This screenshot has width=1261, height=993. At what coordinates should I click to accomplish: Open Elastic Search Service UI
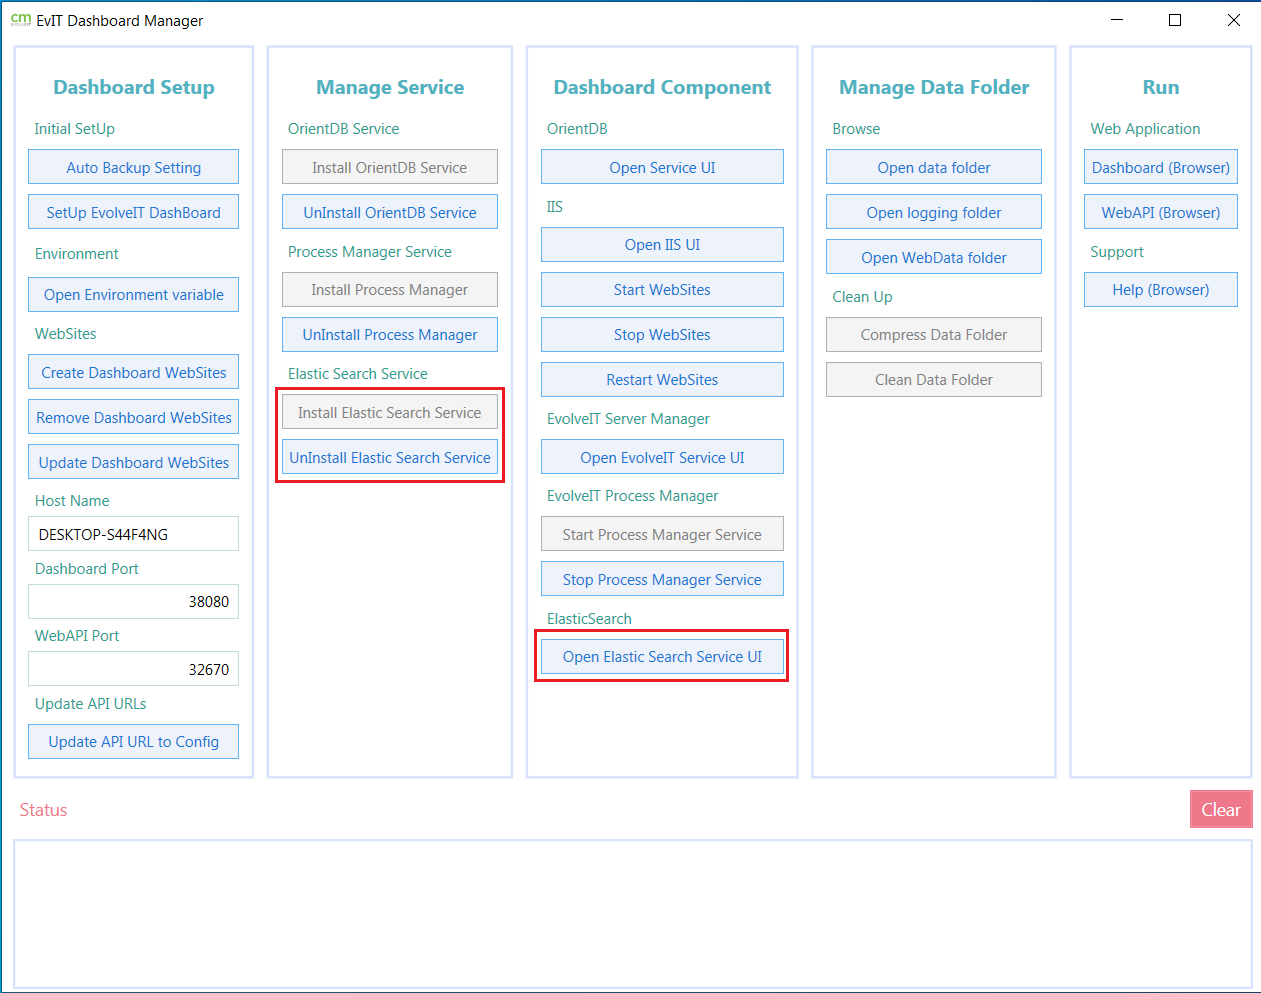click(662, 656)
